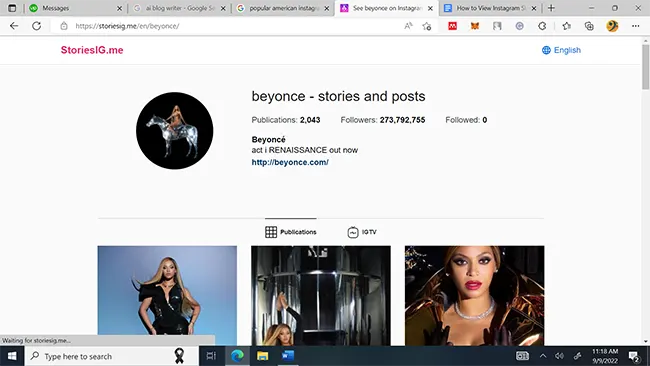Open File Explorer from the taskbar

pyautogui.click(x=262, y=356)
